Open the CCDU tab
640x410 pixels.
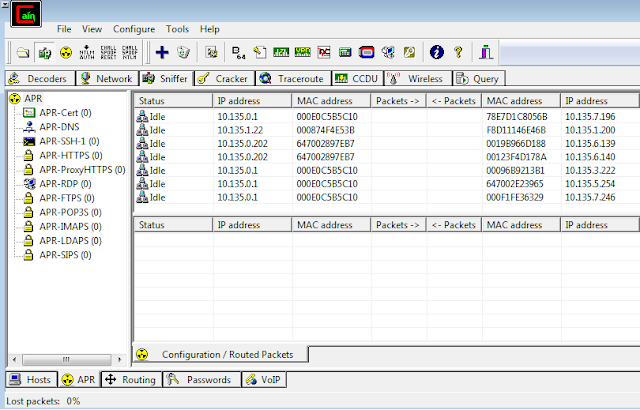(x=358, y=78)
